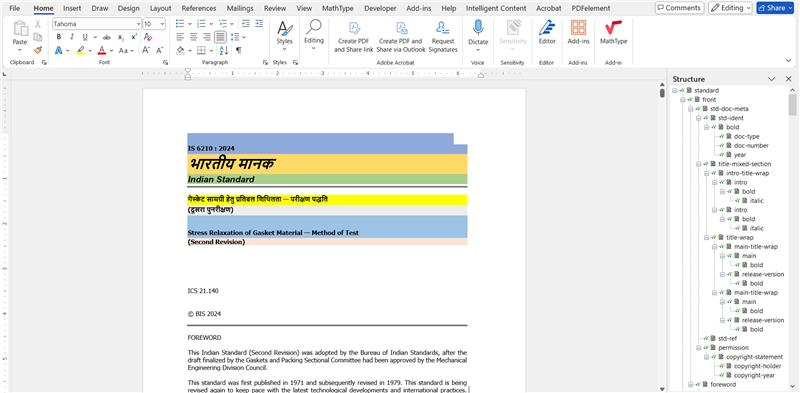Click the Add-ins grid icon
Image resolution: width=800 pixels, height=393 pixels.
578,28
